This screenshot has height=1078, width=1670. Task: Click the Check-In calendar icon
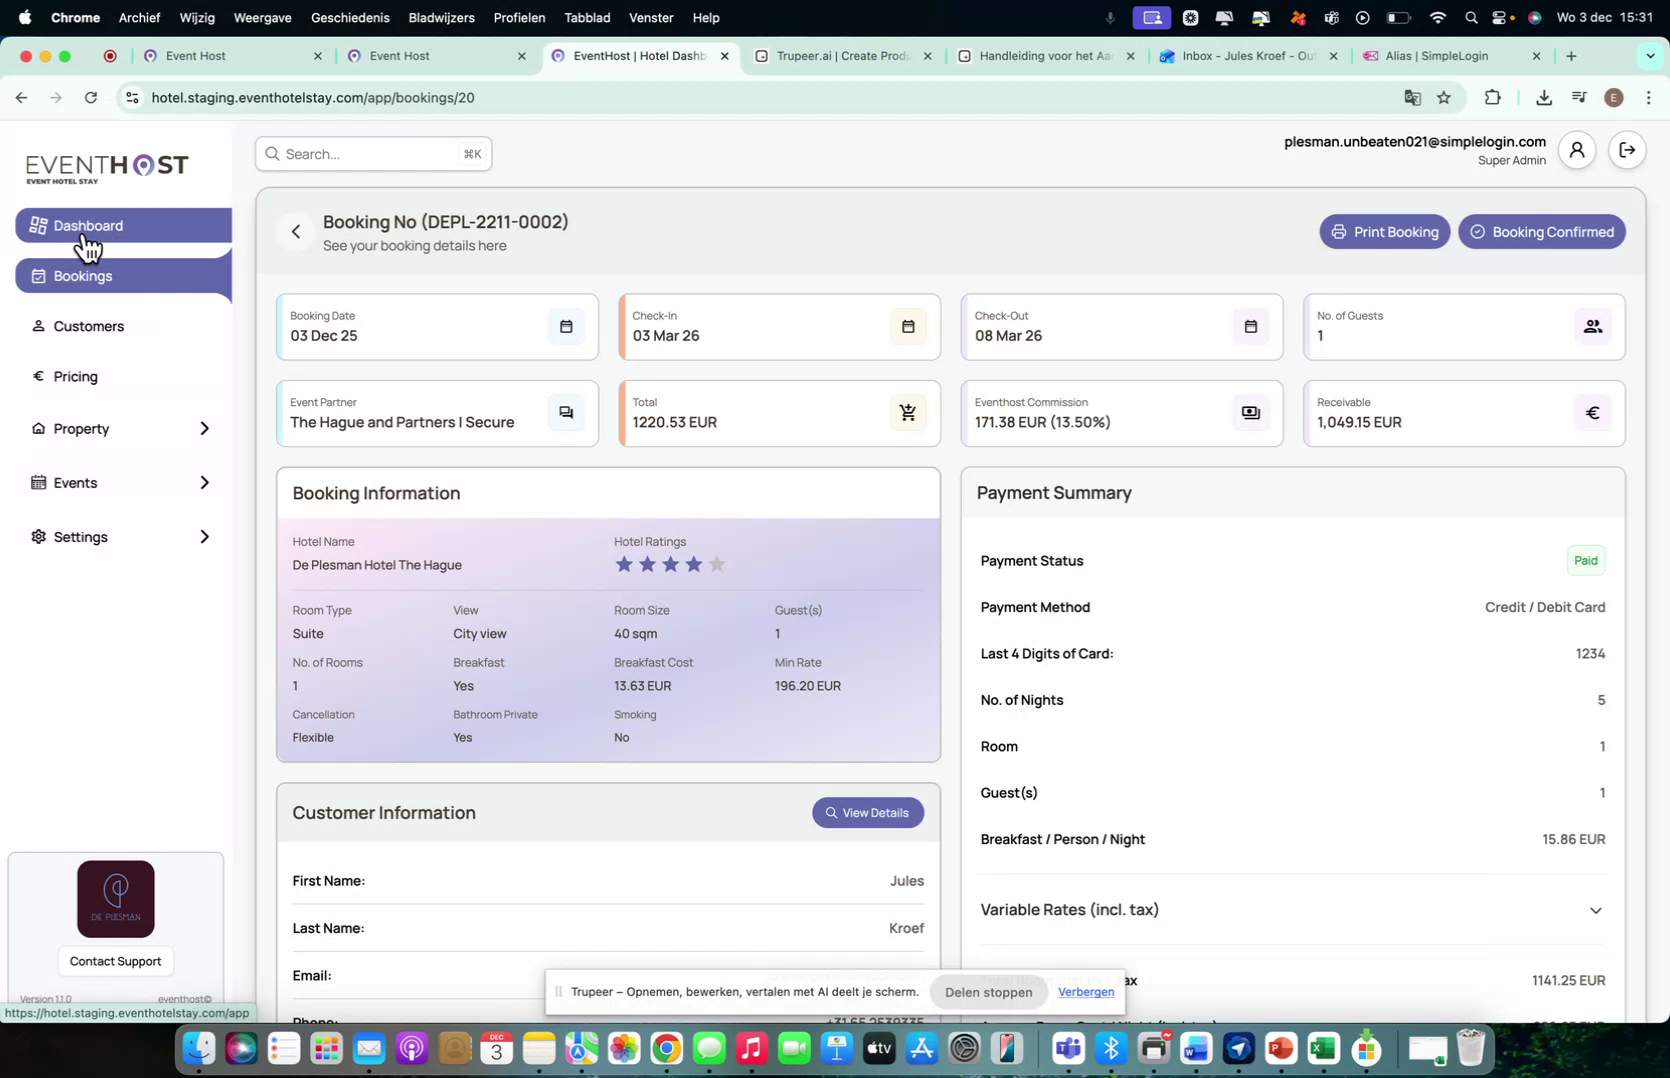point(908,326)
